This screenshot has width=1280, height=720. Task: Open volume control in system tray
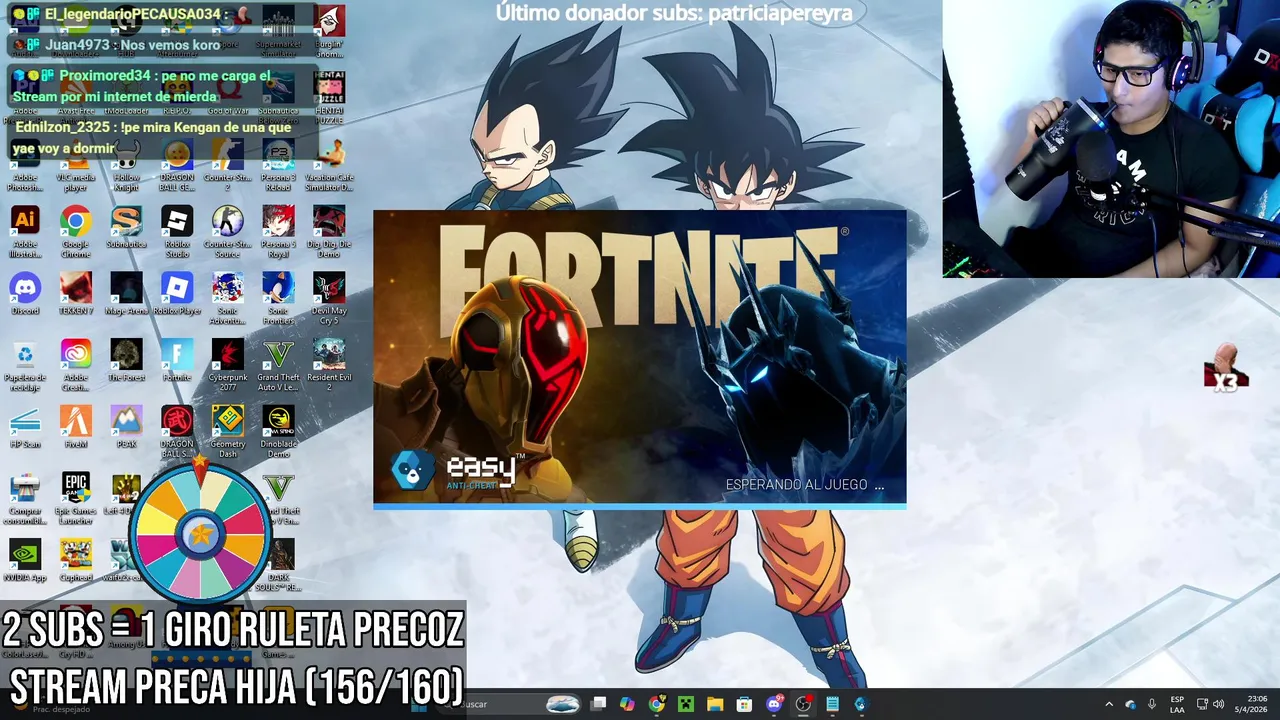pos(1218,704)
